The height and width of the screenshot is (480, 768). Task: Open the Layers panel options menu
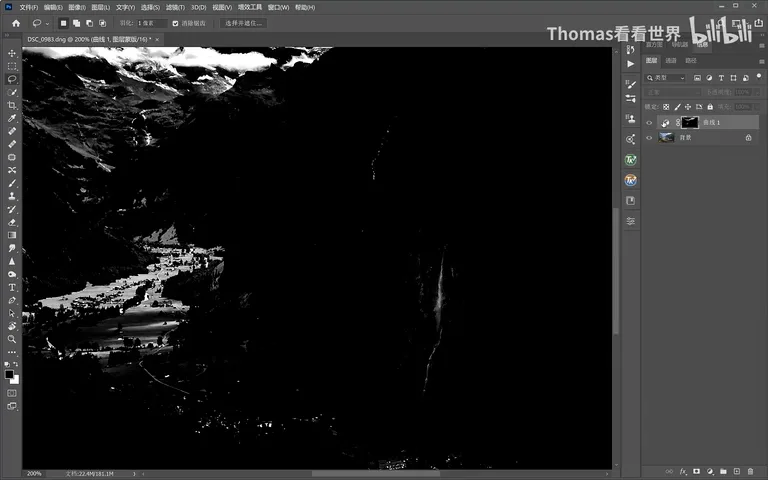pyautogui.click(x=762, y=61)
